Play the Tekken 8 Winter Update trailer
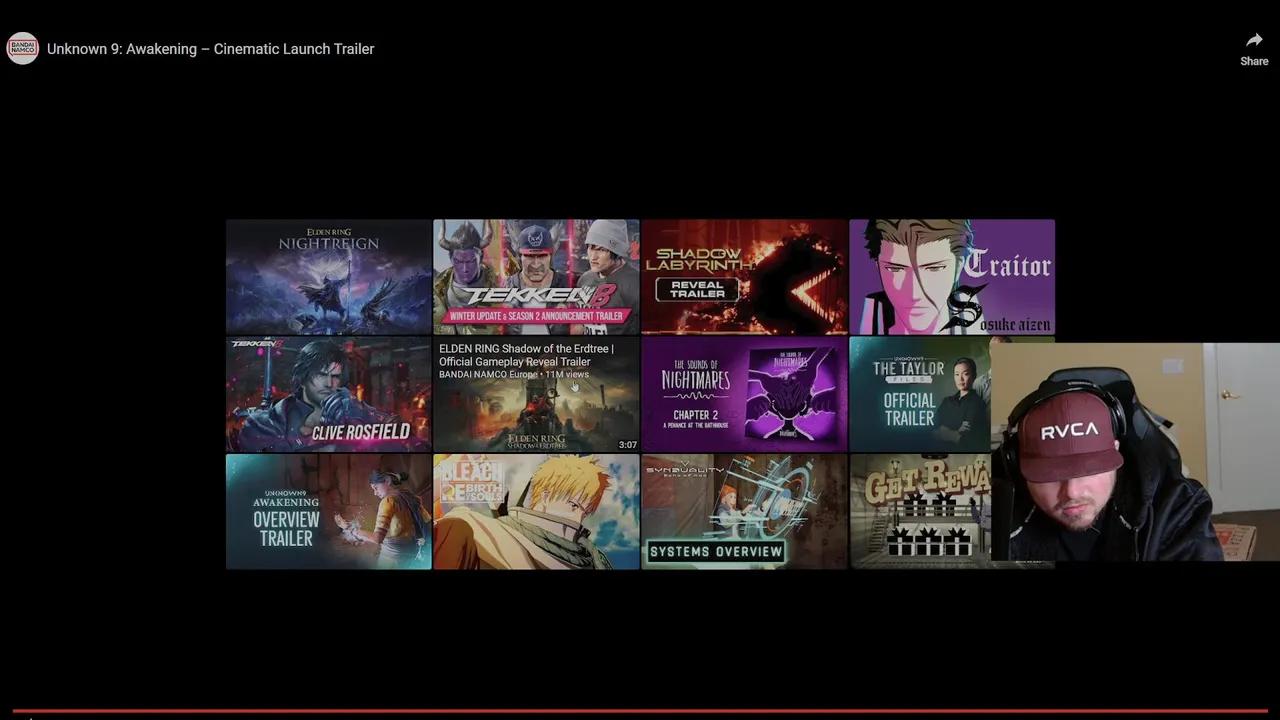The image size is (1280, 720). (x=536, y=277)
